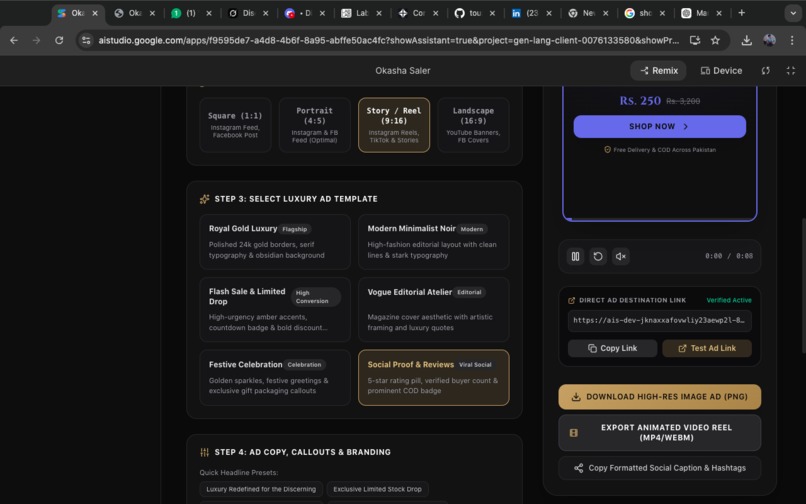View site information icon in address bar
Screen dimensions: 806x504
(x=86, y=40)
